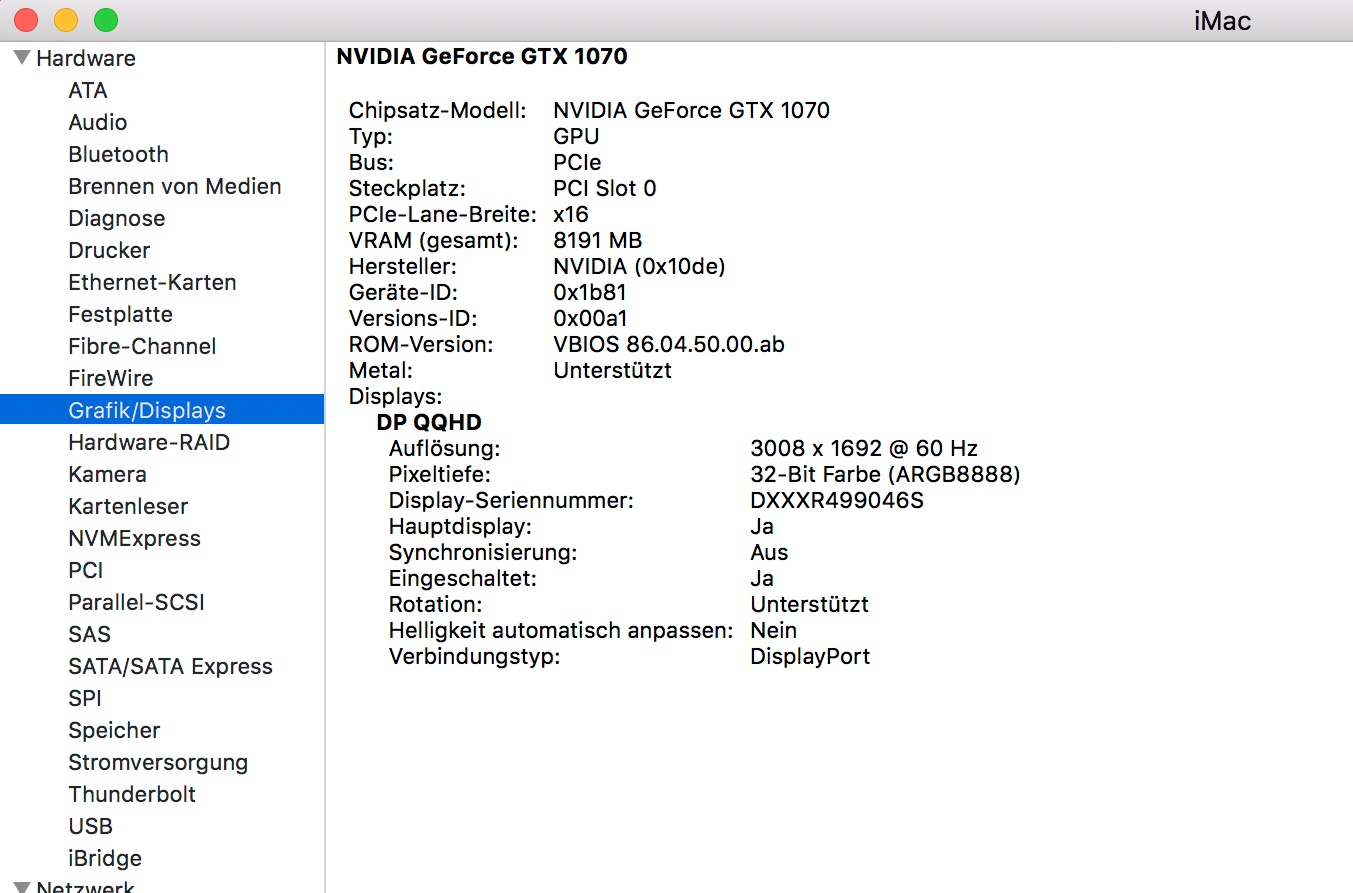Click the selected Grafik/Displays item
This screenshot has width=1353, height=893.
(x=147, y=410)
